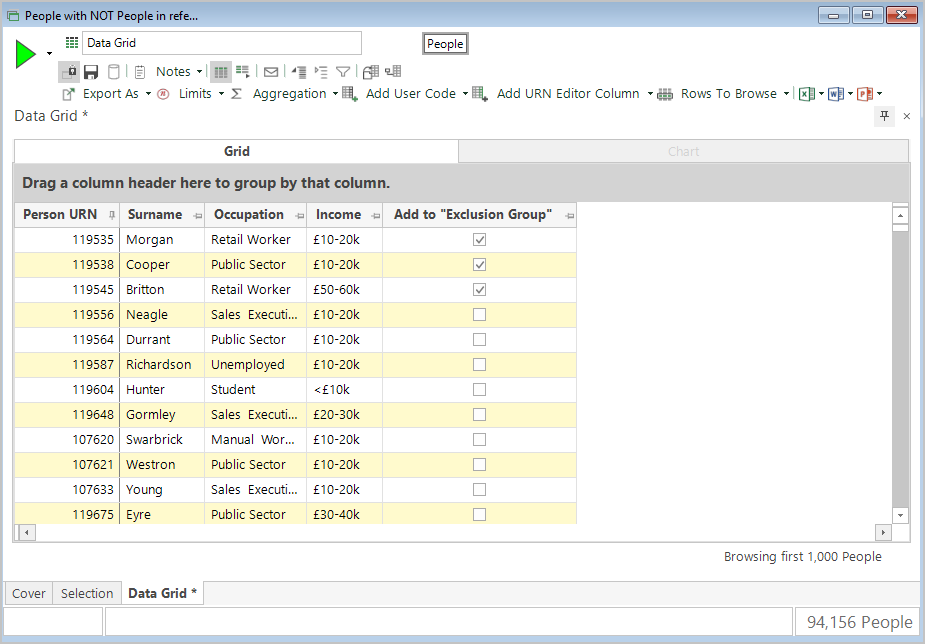Screen dimensions: 925x644
Task: Click the grid rows with arrow icon
Action: coord(243,72)
